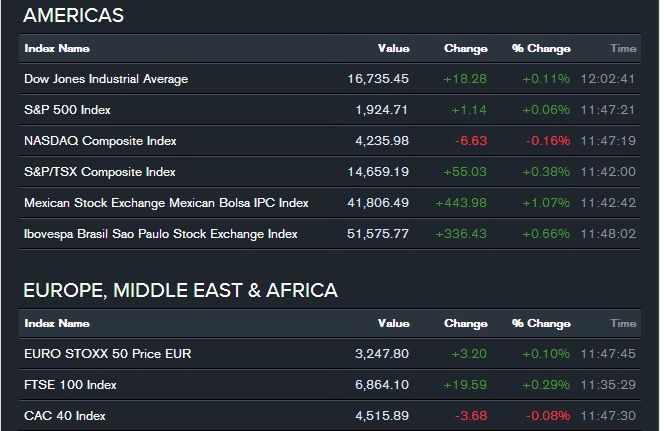This screenshot has width=664, height=431.
Task: Click Americas % Change column header
Action: click(x=541, y=48)
